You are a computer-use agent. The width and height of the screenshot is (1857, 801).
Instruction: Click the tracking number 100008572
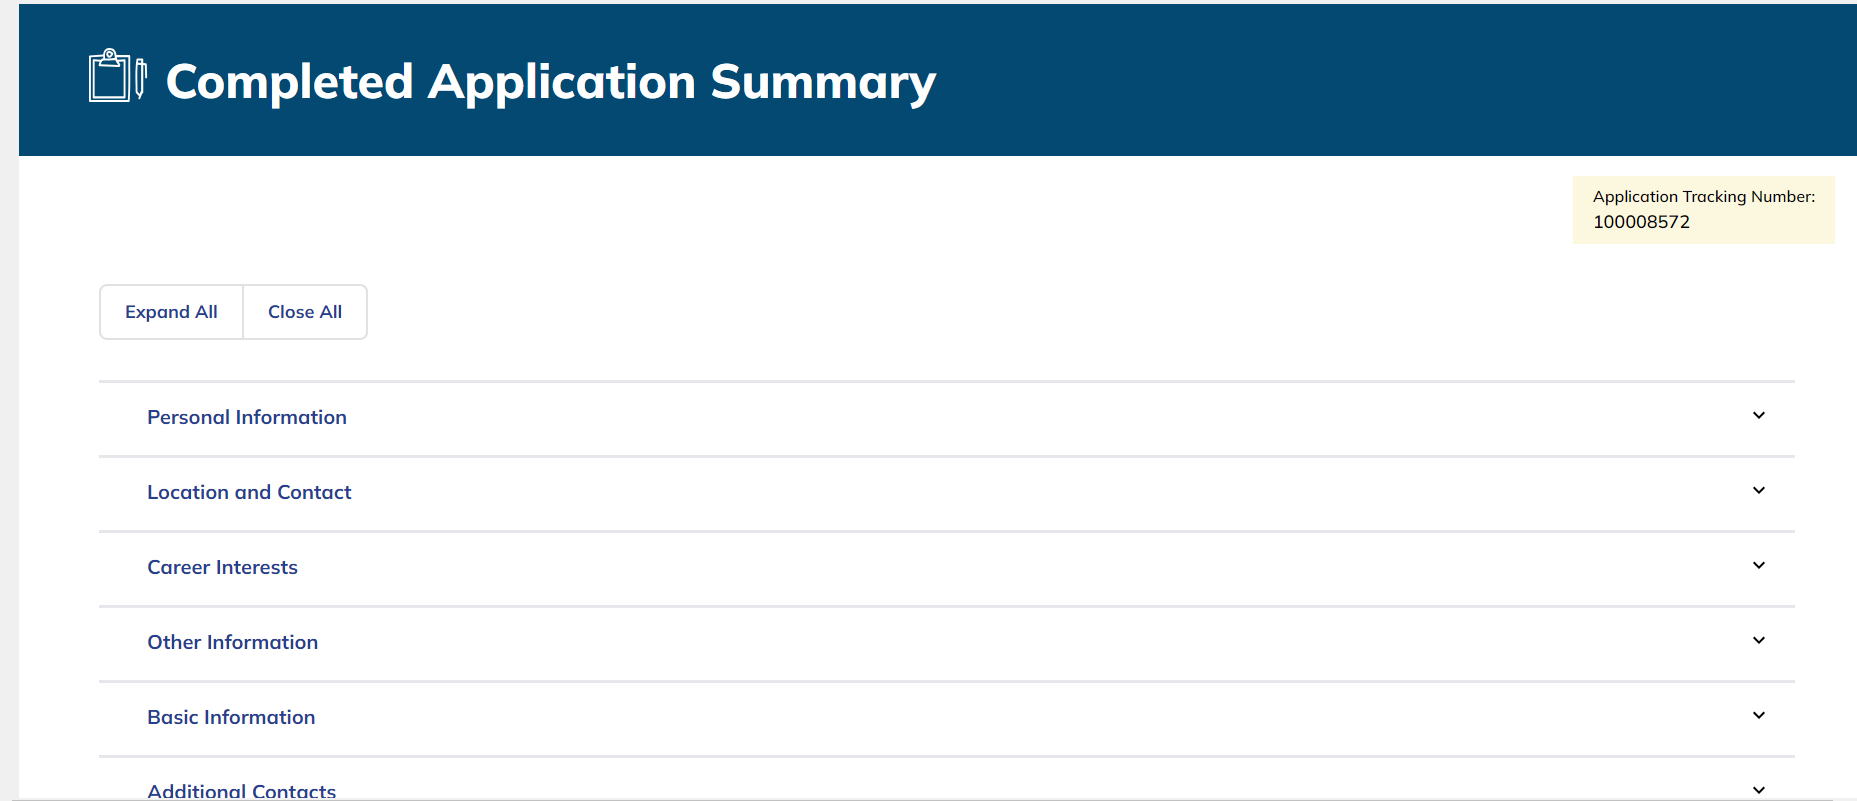1641,222
